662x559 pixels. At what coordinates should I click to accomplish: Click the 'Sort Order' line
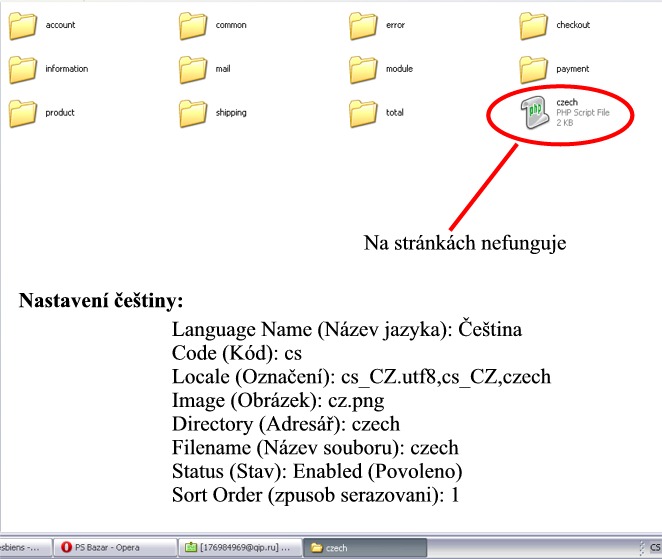pyautogui.click(x=315, y=495)
